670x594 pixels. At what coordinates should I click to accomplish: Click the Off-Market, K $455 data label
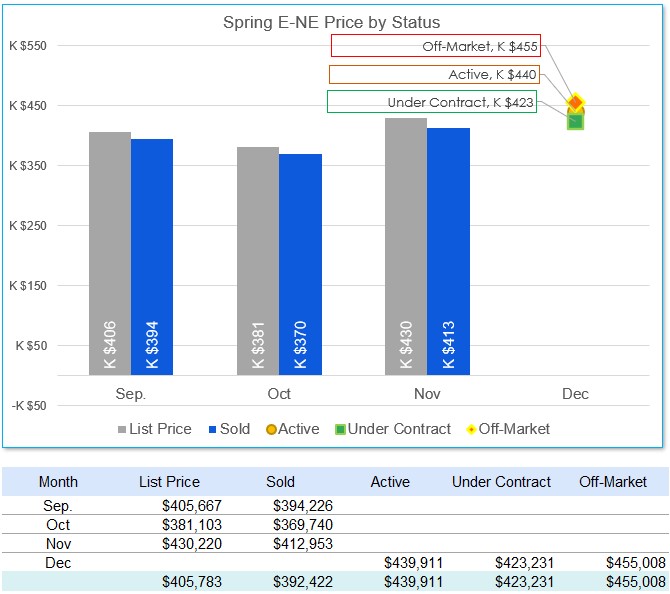click(436, 46)
